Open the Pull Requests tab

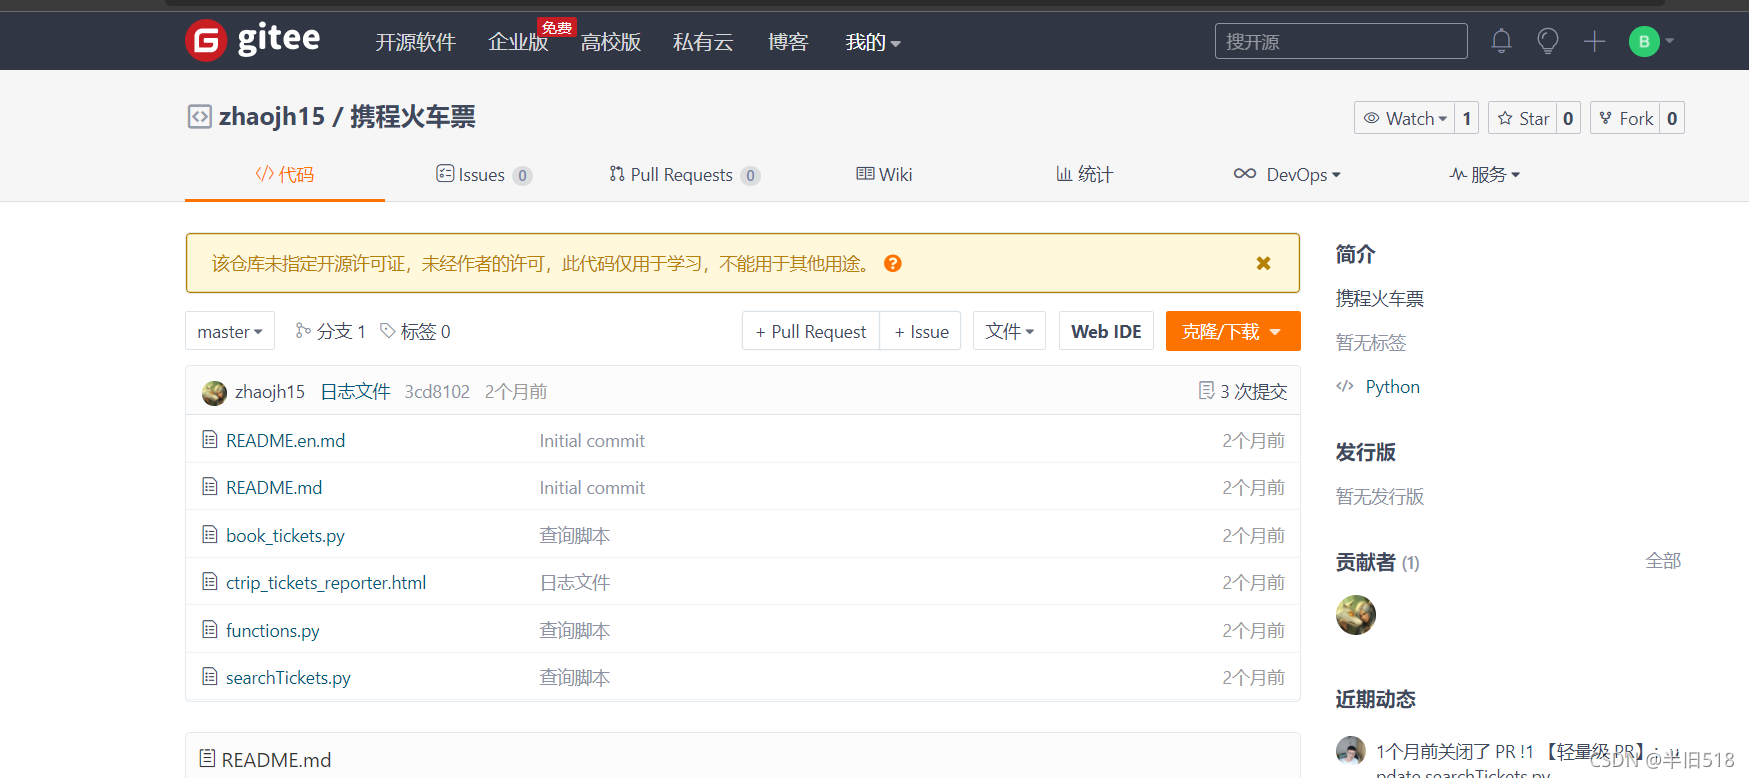[x=685, y=174]
